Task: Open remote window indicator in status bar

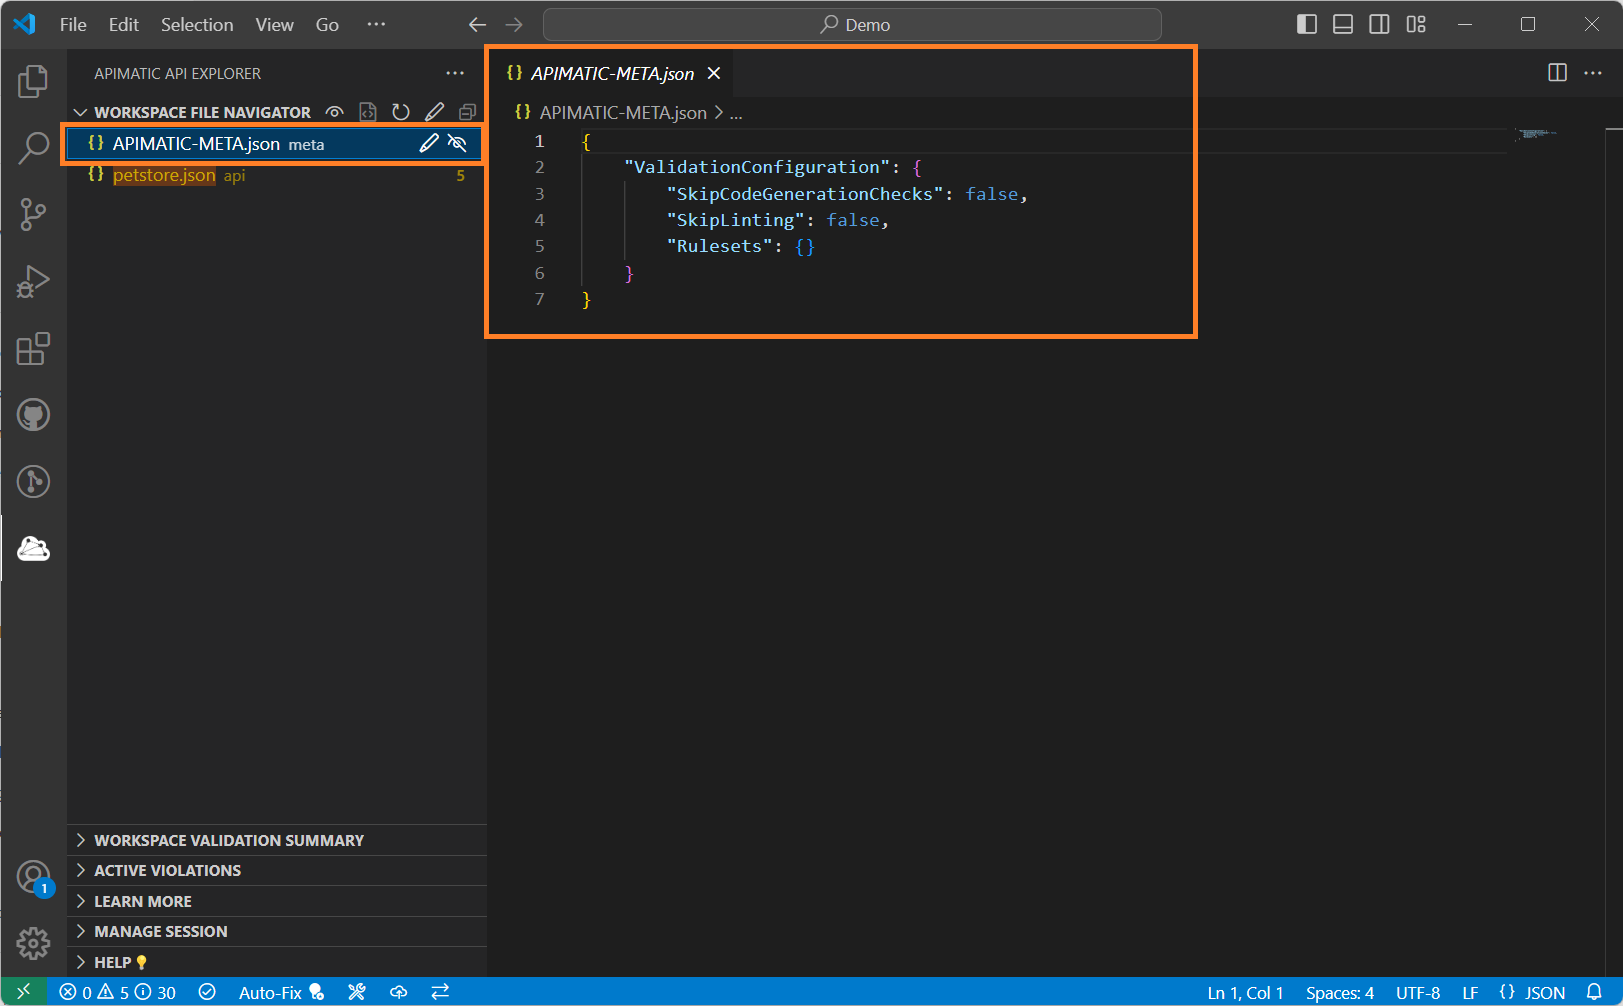Action: (24, 992)
